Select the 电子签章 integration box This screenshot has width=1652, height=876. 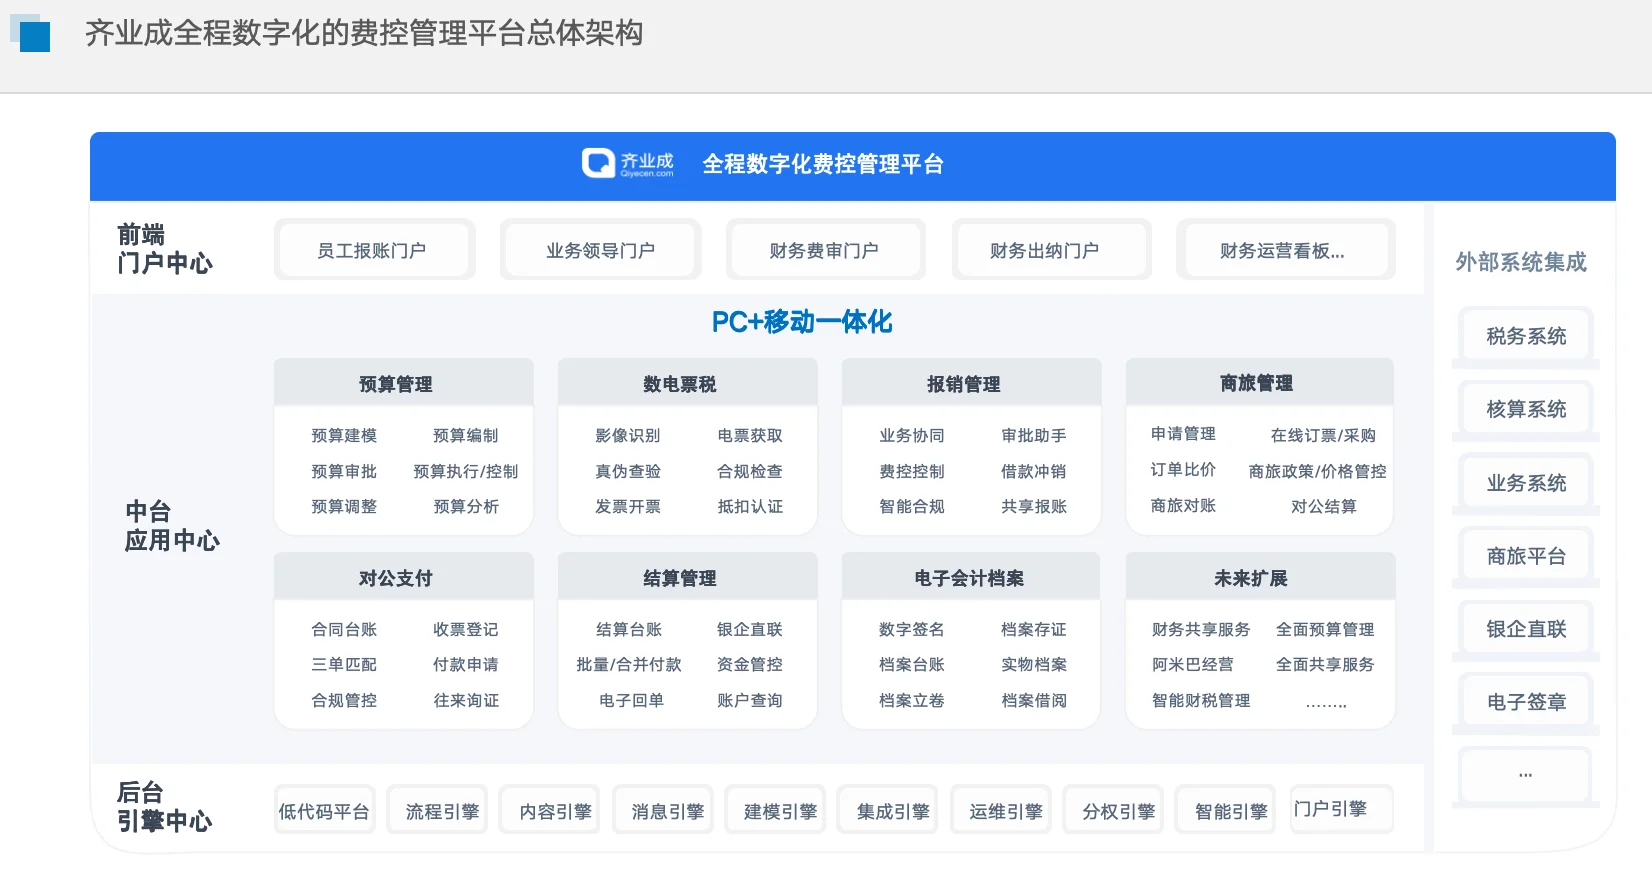[1526, 703]
